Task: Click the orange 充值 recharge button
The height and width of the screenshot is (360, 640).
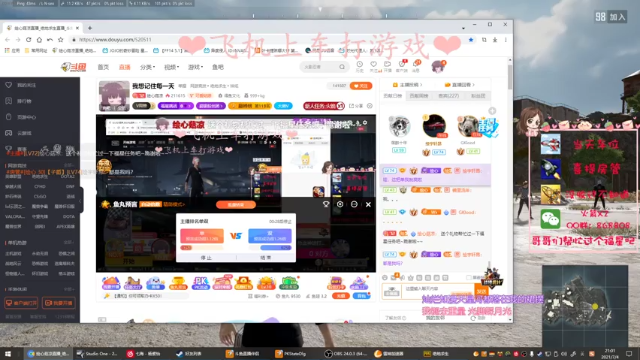Action: pyautogui.click(x=341, y=296)
